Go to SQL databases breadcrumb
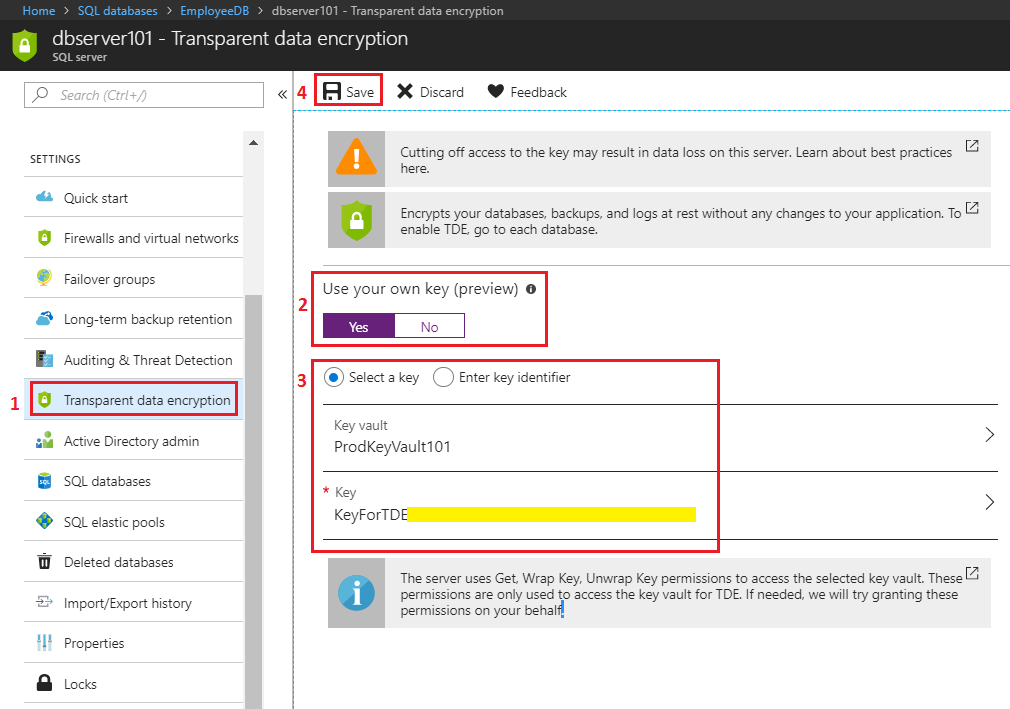1010x709 pixels. coord(117,10)
